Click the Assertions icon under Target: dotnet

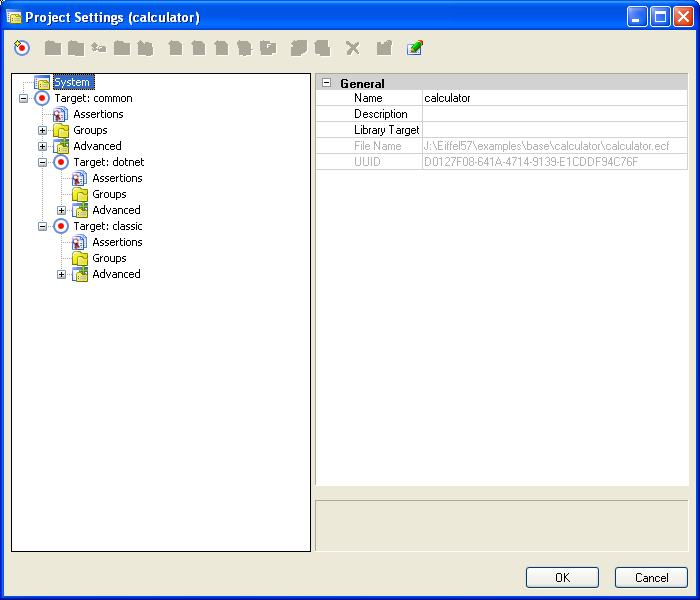click(x=80, y=178)
